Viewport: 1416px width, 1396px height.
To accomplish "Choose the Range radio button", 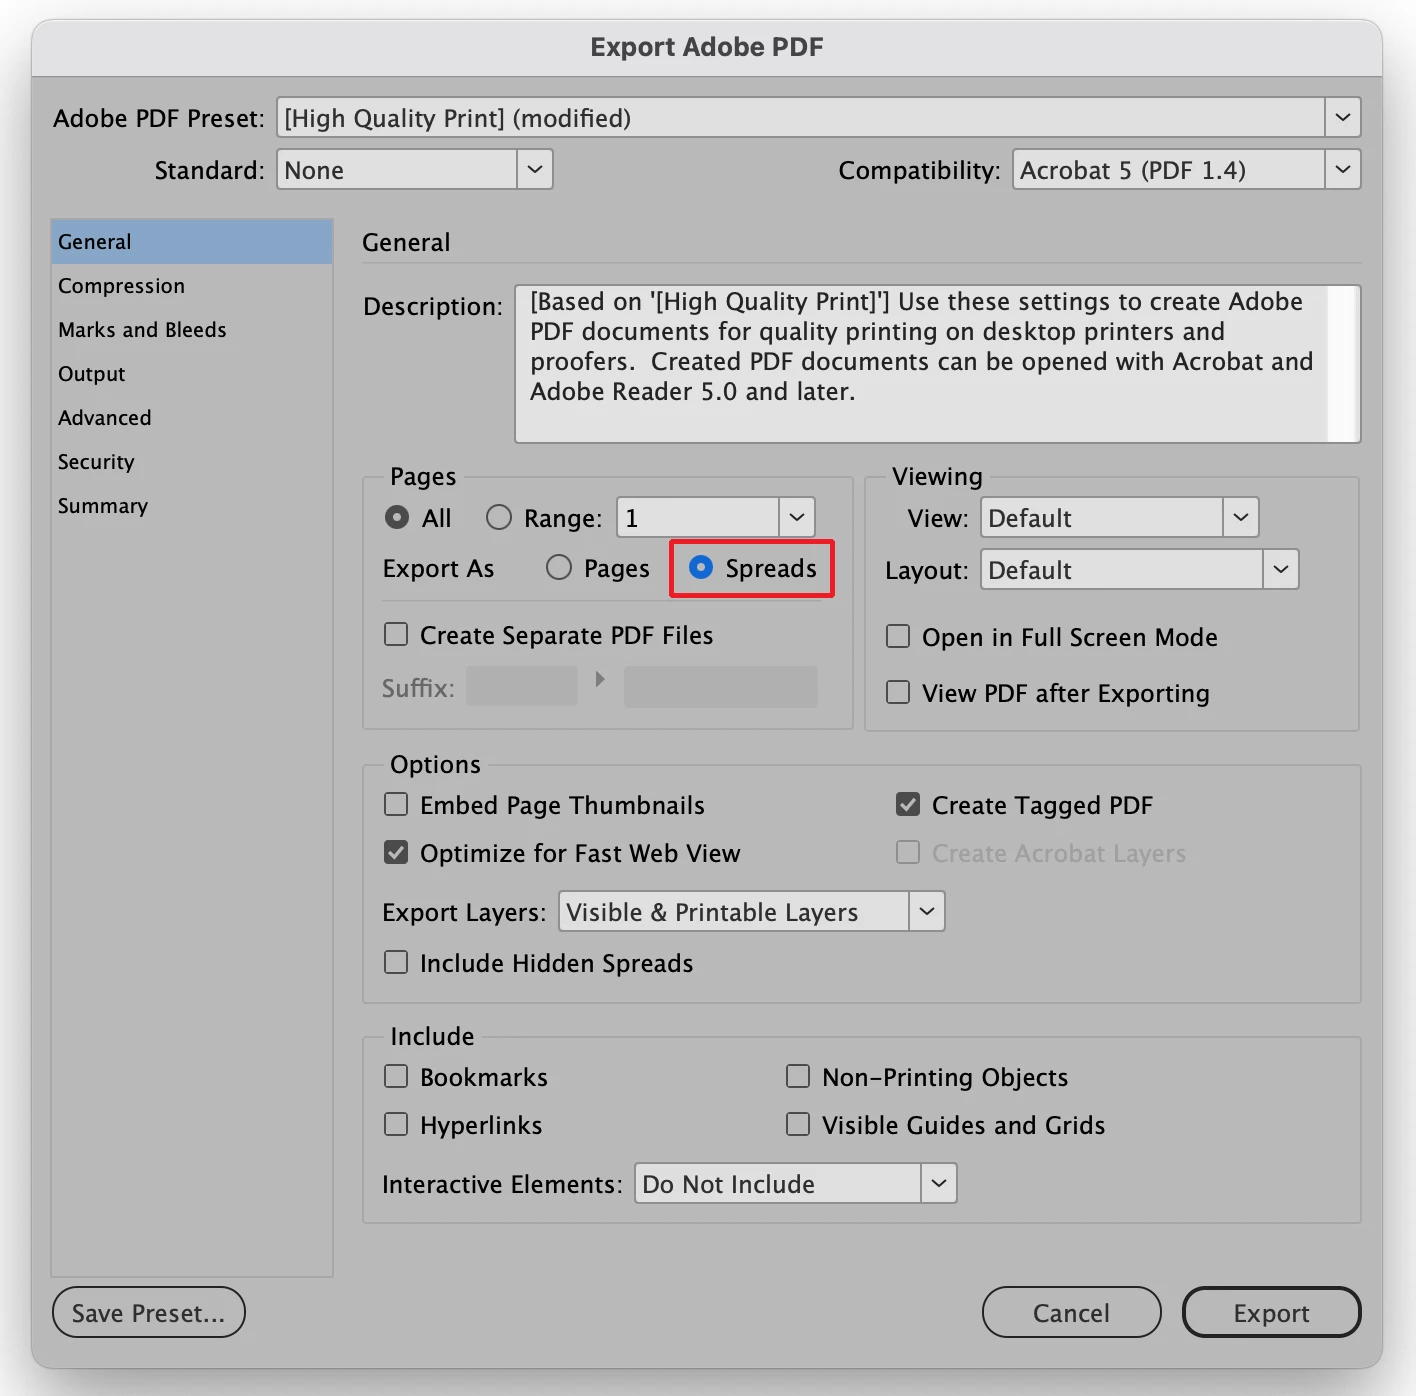I will click(499, 517).
